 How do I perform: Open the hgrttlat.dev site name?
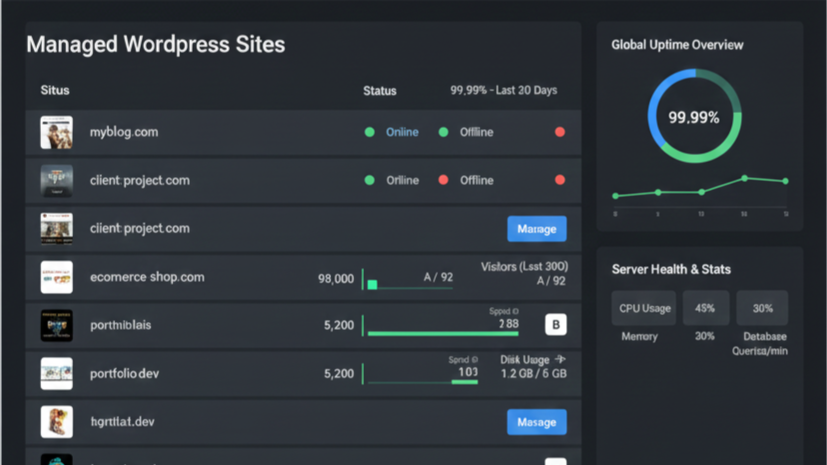click(x=122, y=422)
